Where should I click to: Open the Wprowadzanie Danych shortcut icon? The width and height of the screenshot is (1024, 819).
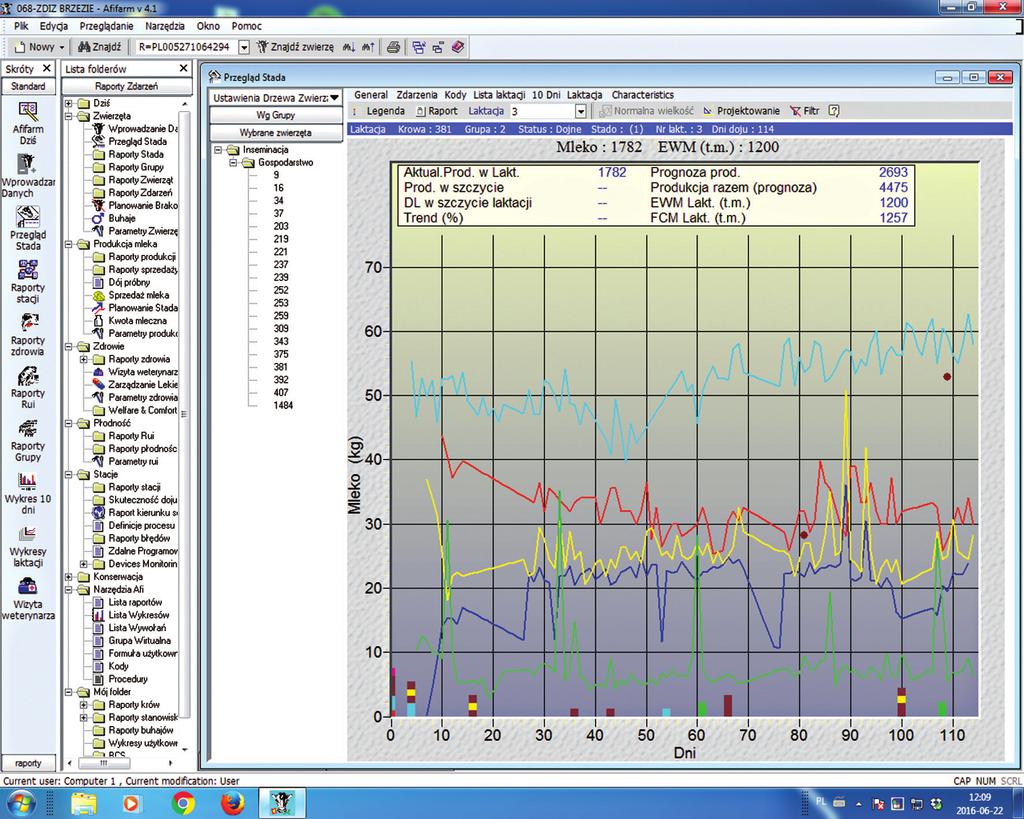27,163
